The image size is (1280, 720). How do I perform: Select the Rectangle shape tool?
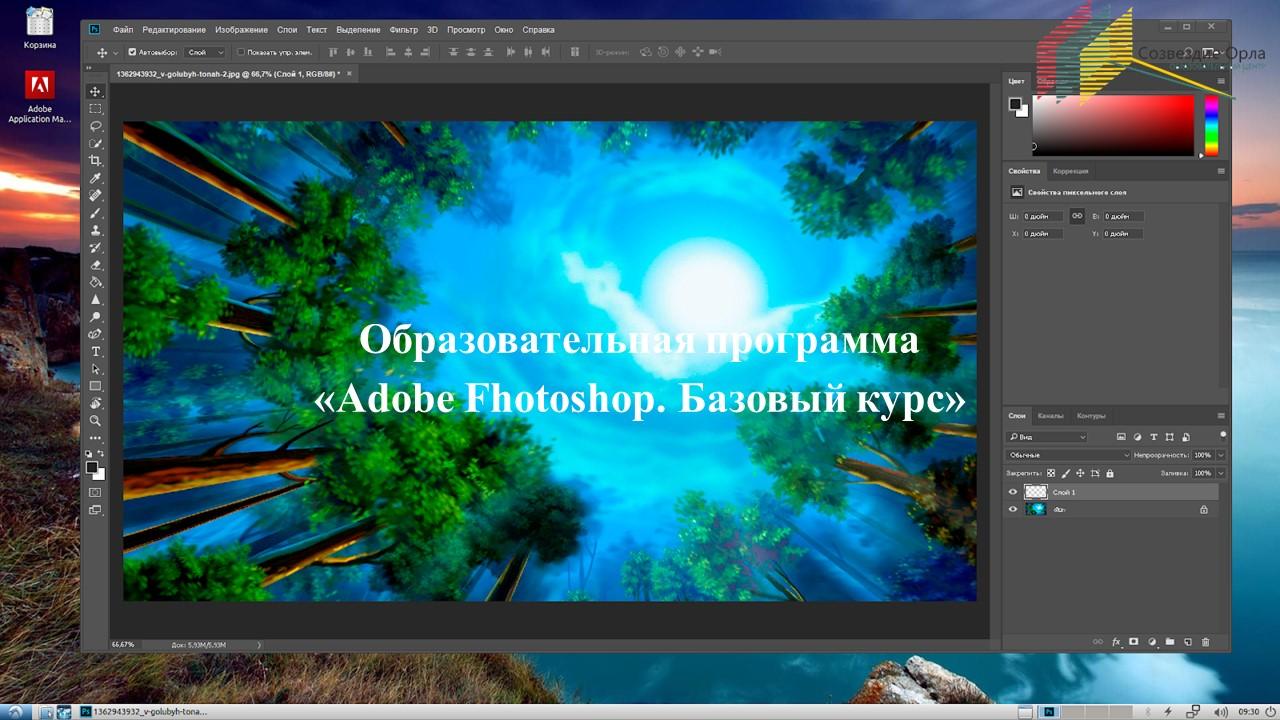pyautogui.click(x=96, y=386)
